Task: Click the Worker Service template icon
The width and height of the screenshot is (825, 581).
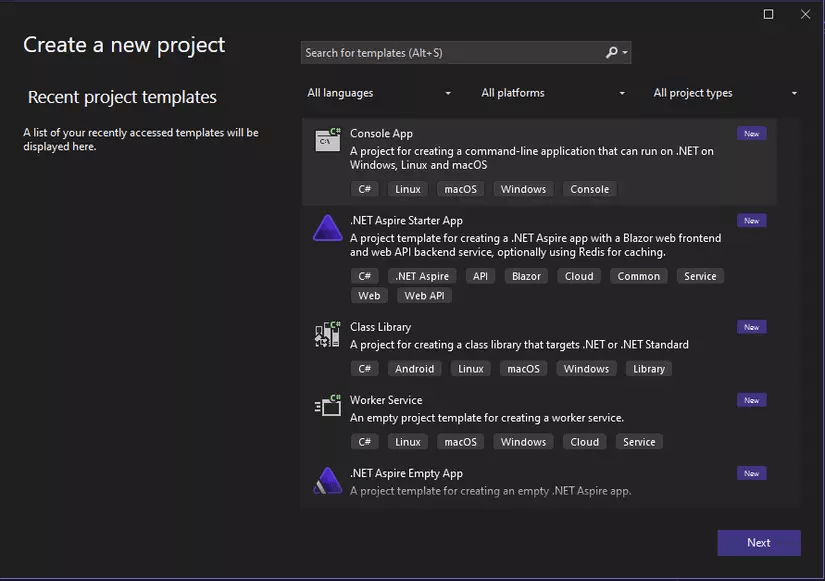Action: pyautogui.click(x=327, y=406)
